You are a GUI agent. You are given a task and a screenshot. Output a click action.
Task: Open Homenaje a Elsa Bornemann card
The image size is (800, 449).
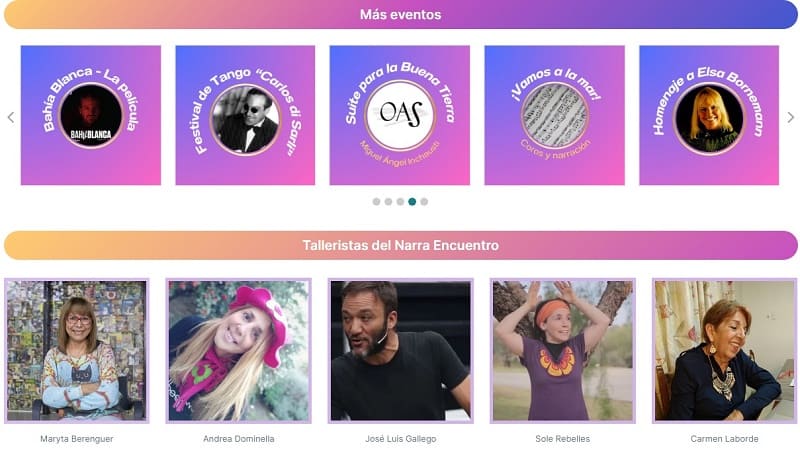pyautogui.click(x=709, y=115)
